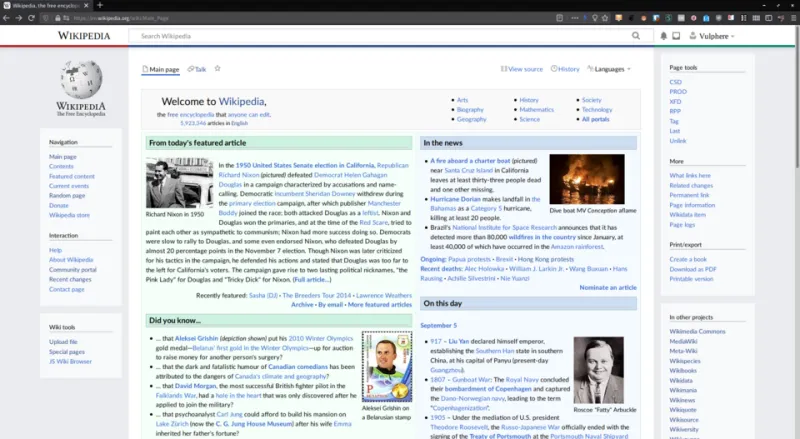This screenshot has width=800, height=439.
Task: Open Featured content in the sidebar
Action: (x=72, y=176)
